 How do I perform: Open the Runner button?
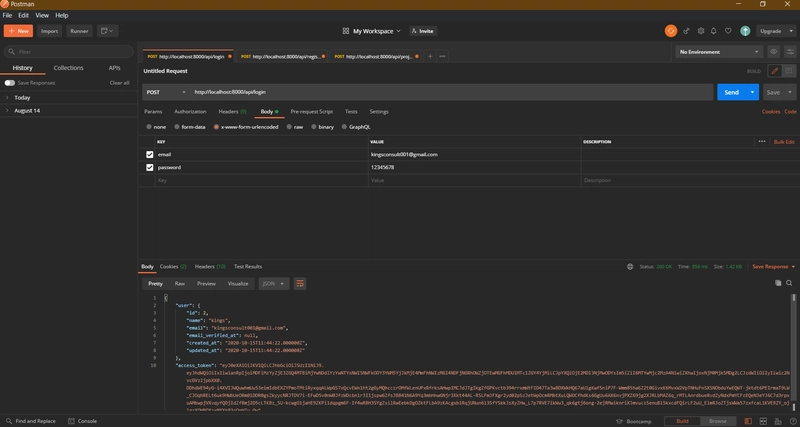79,31
